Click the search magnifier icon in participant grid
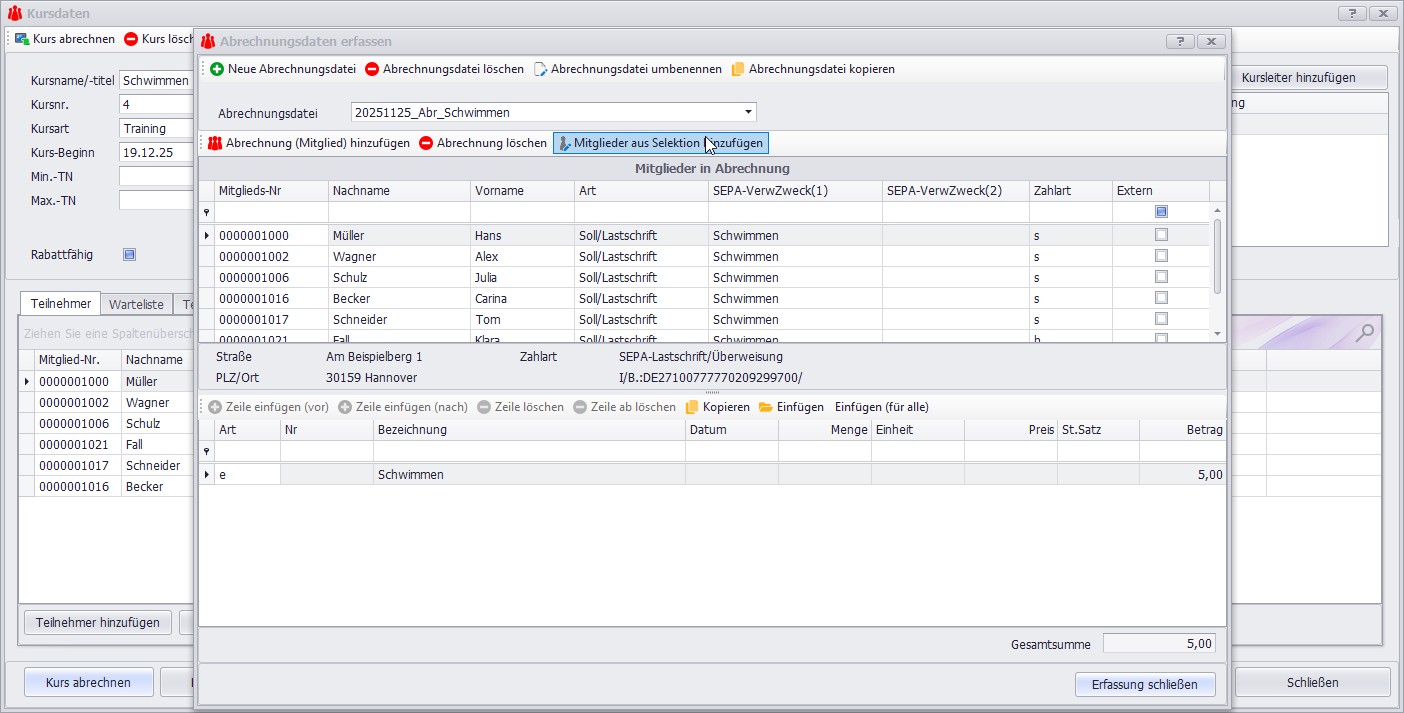 coord(1364,332)
